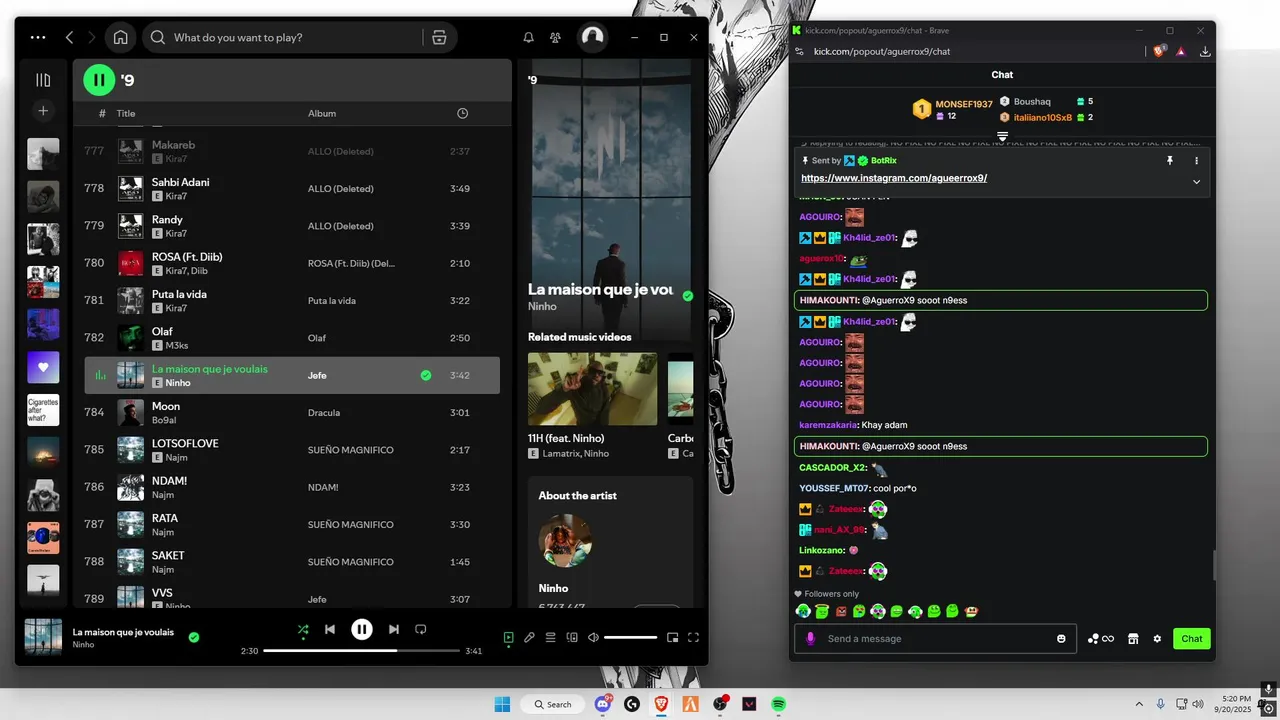Image resolution: width=1280 pixels, height=720 pixels.
Task: Select the track 'Puta la vida'
Action: 292,300
